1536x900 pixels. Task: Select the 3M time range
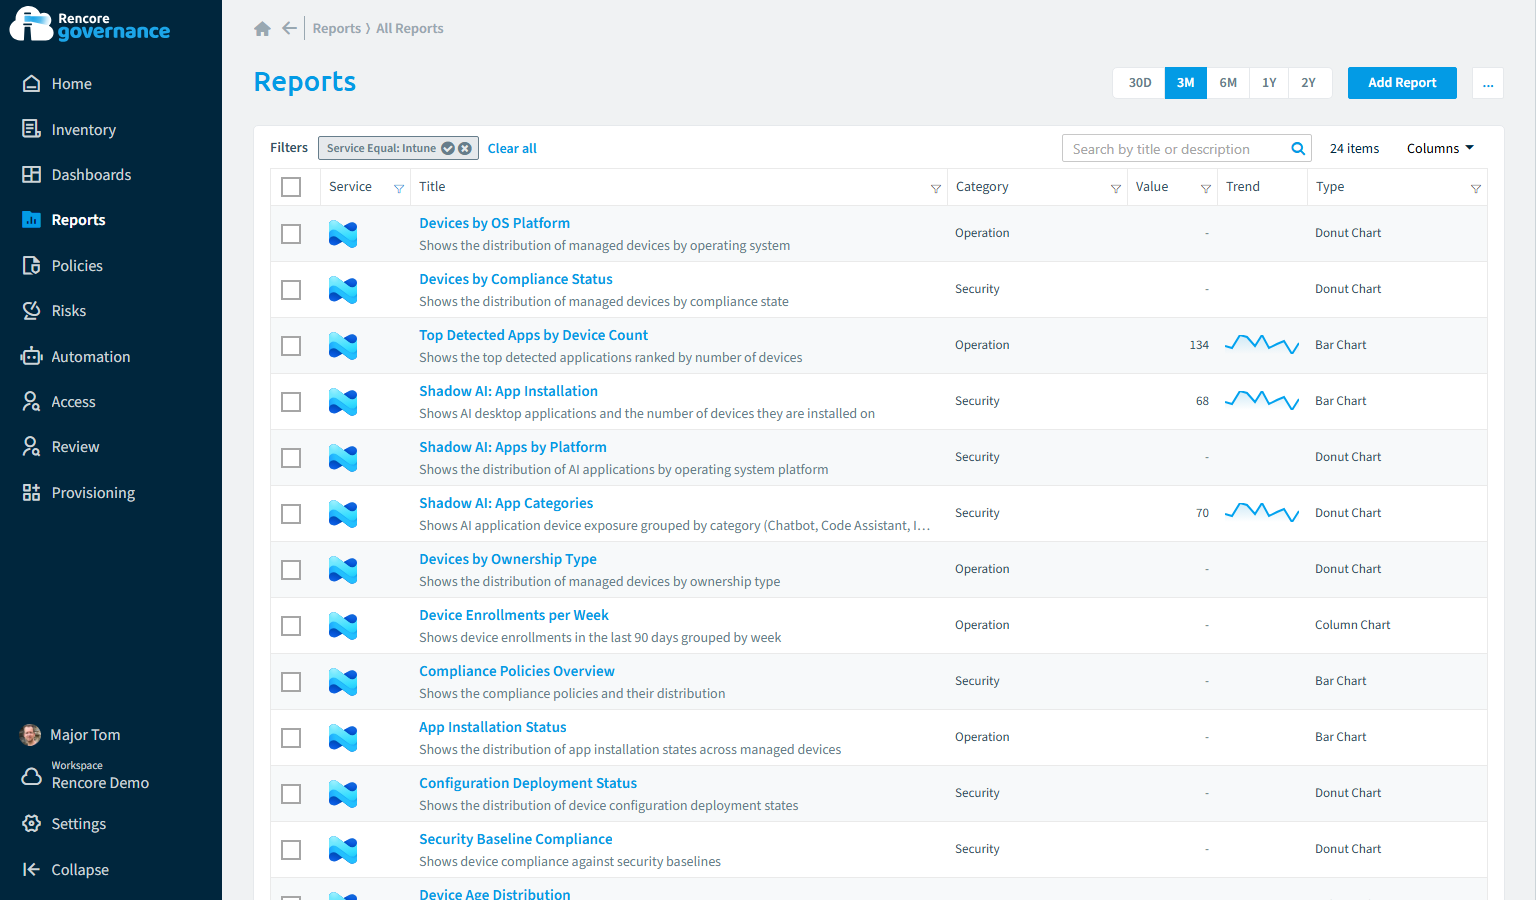pos(1186,83)
